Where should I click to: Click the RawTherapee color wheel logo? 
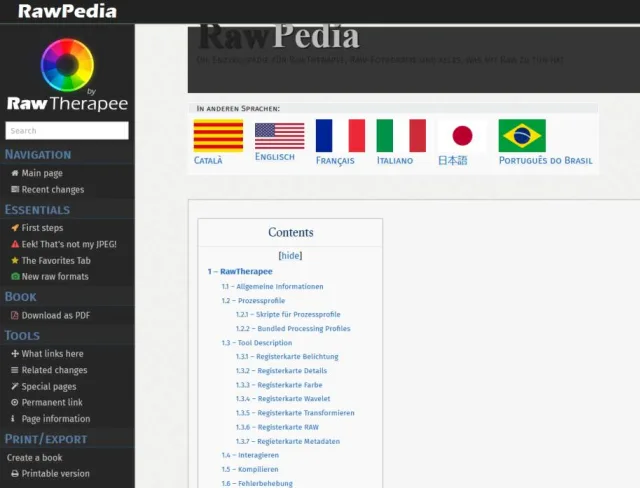coord(67,65)
